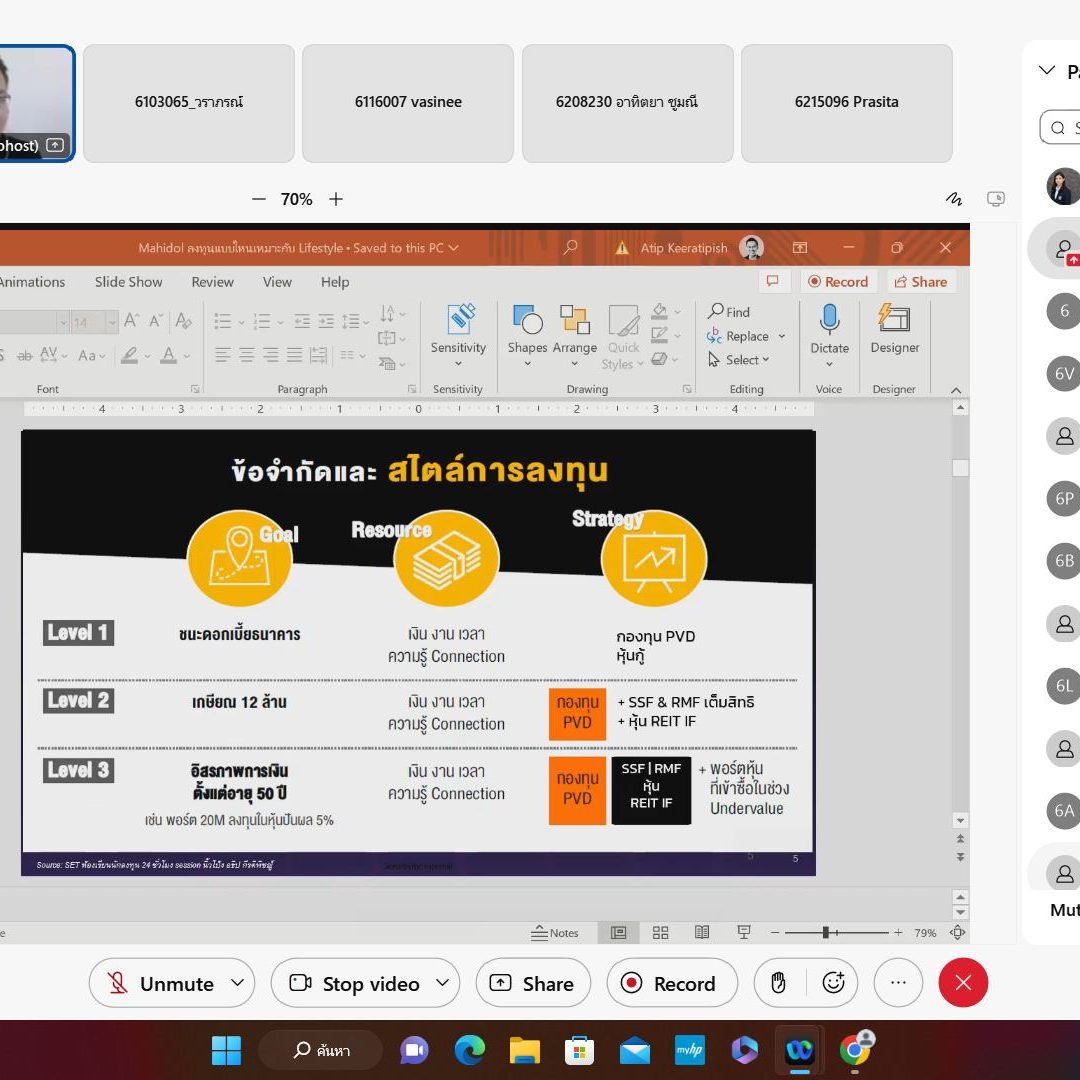
Task: Stop the video camera
Action: click(x=355, y=984)
